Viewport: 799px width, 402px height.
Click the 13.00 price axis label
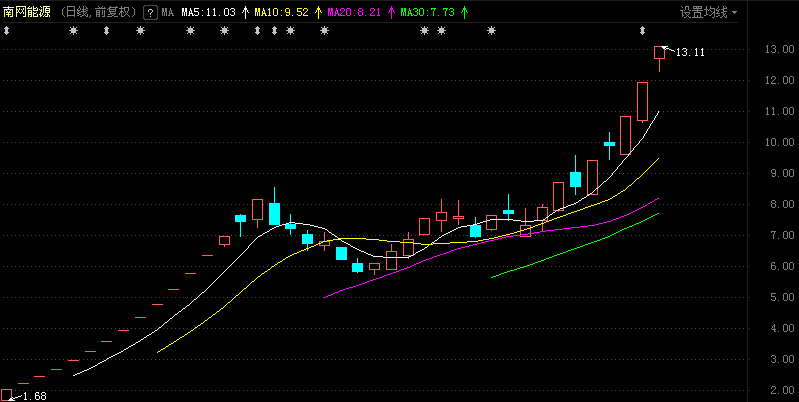[779, 49]
